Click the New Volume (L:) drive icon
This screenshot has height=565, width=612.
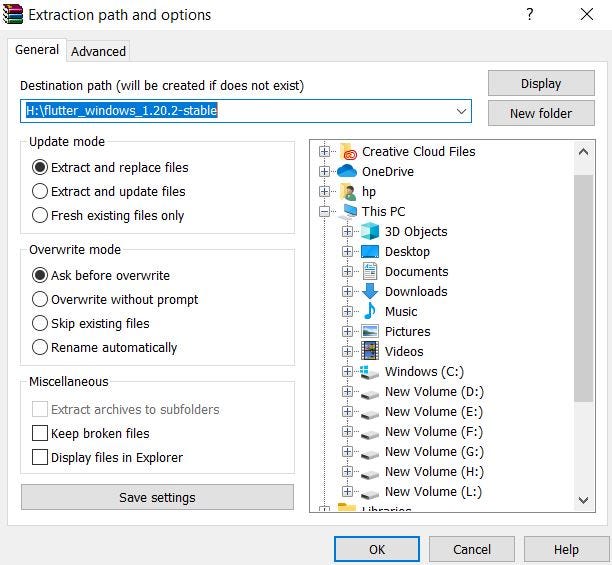tap(369, 494)
